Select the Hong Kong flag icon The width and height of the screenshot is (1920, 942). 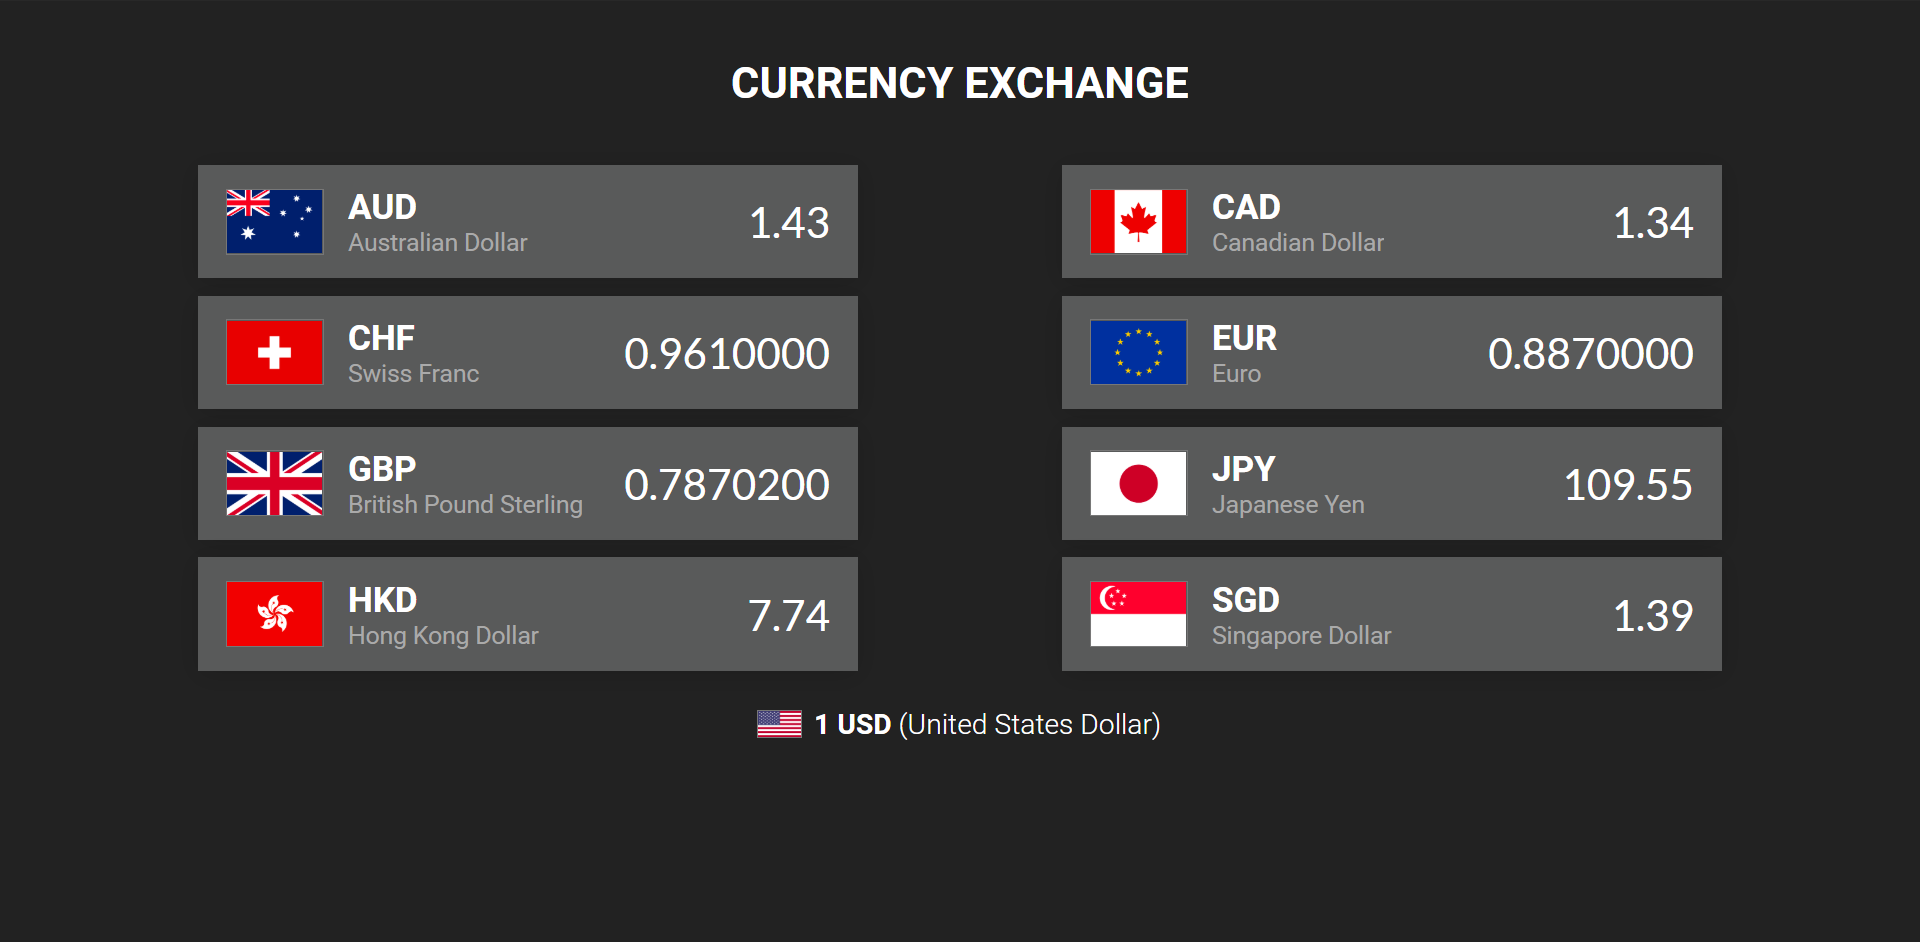(x=274, y=614)
